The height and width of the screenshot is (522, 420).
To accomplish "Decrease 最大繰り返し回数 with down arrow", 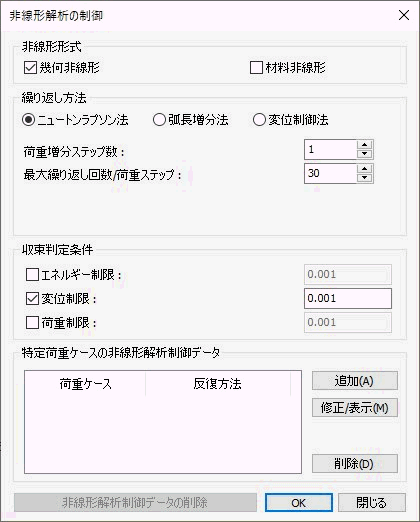I will (365, 178).
